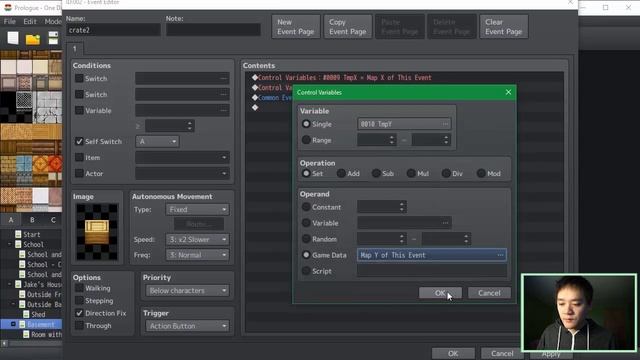Click Clear Event Page button
This screenshot has height=360, width=640.
click(504, 27)
